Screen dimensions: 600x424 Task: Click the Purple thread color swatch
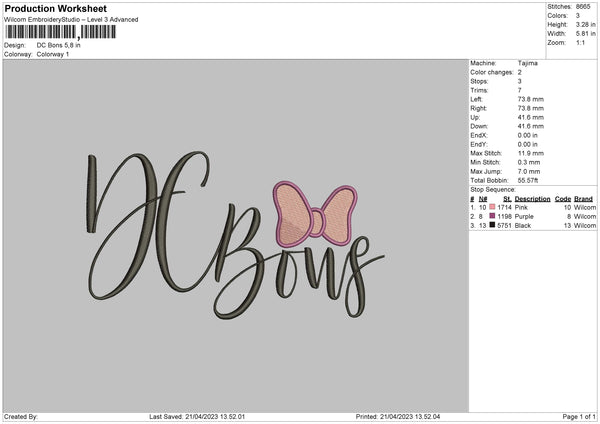(492, 216)
